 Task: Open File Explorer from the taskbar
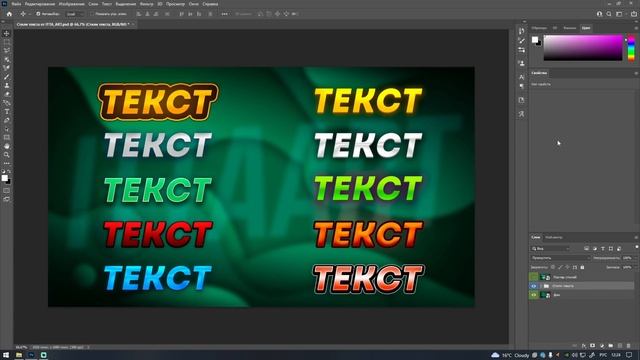[19, 355]
